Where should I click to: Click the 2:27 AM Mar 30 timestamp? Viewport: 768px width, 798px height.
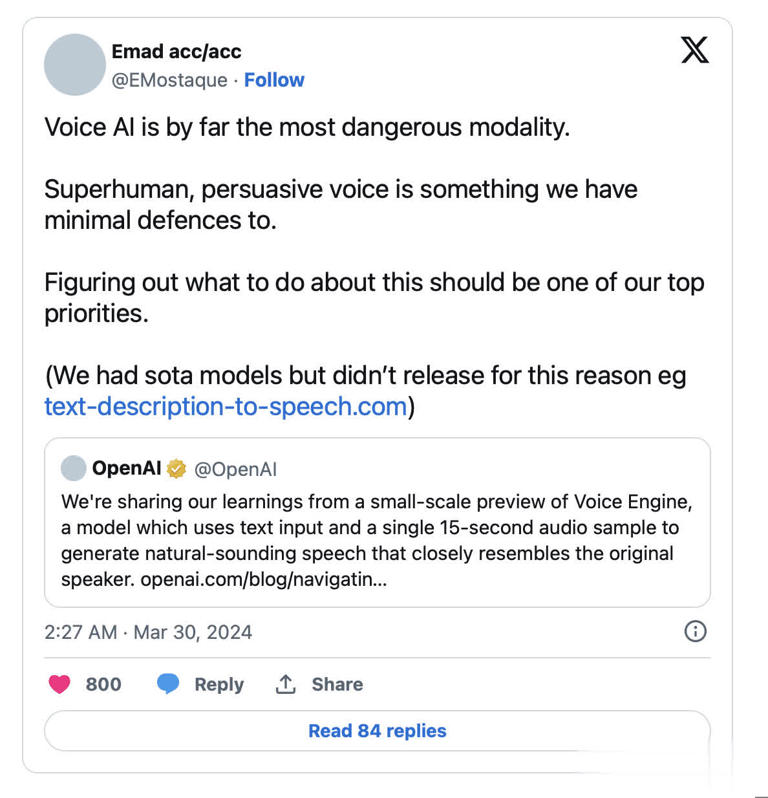coord(148,632)
